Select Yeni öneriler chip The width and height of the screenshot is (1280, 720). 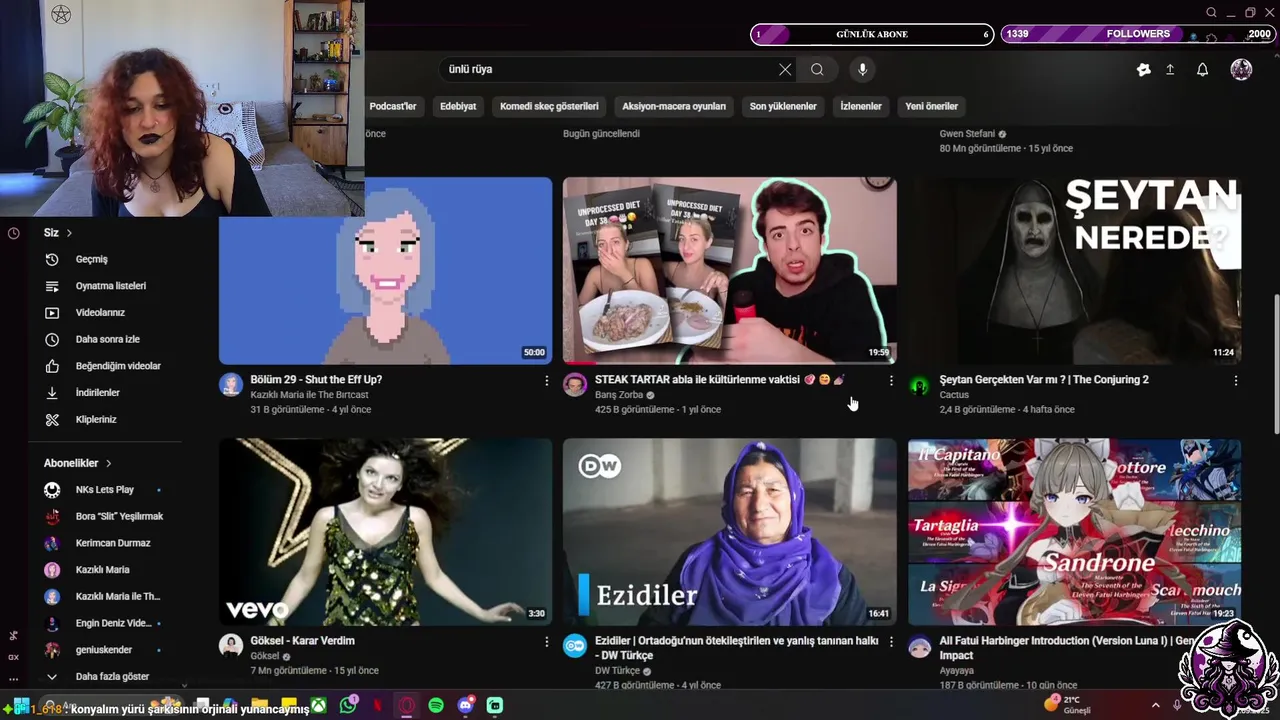[x=932, y=106]
